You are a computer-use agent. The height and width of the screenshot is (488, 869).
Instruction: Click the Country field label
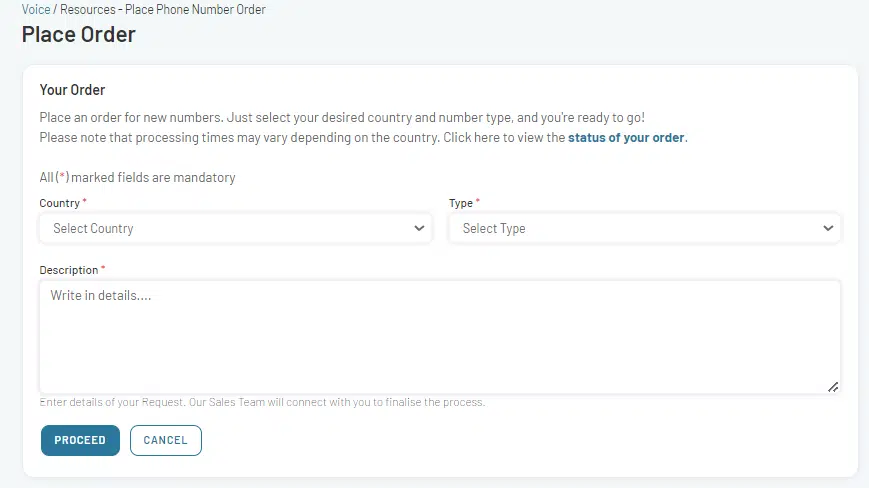pos(59,203)
